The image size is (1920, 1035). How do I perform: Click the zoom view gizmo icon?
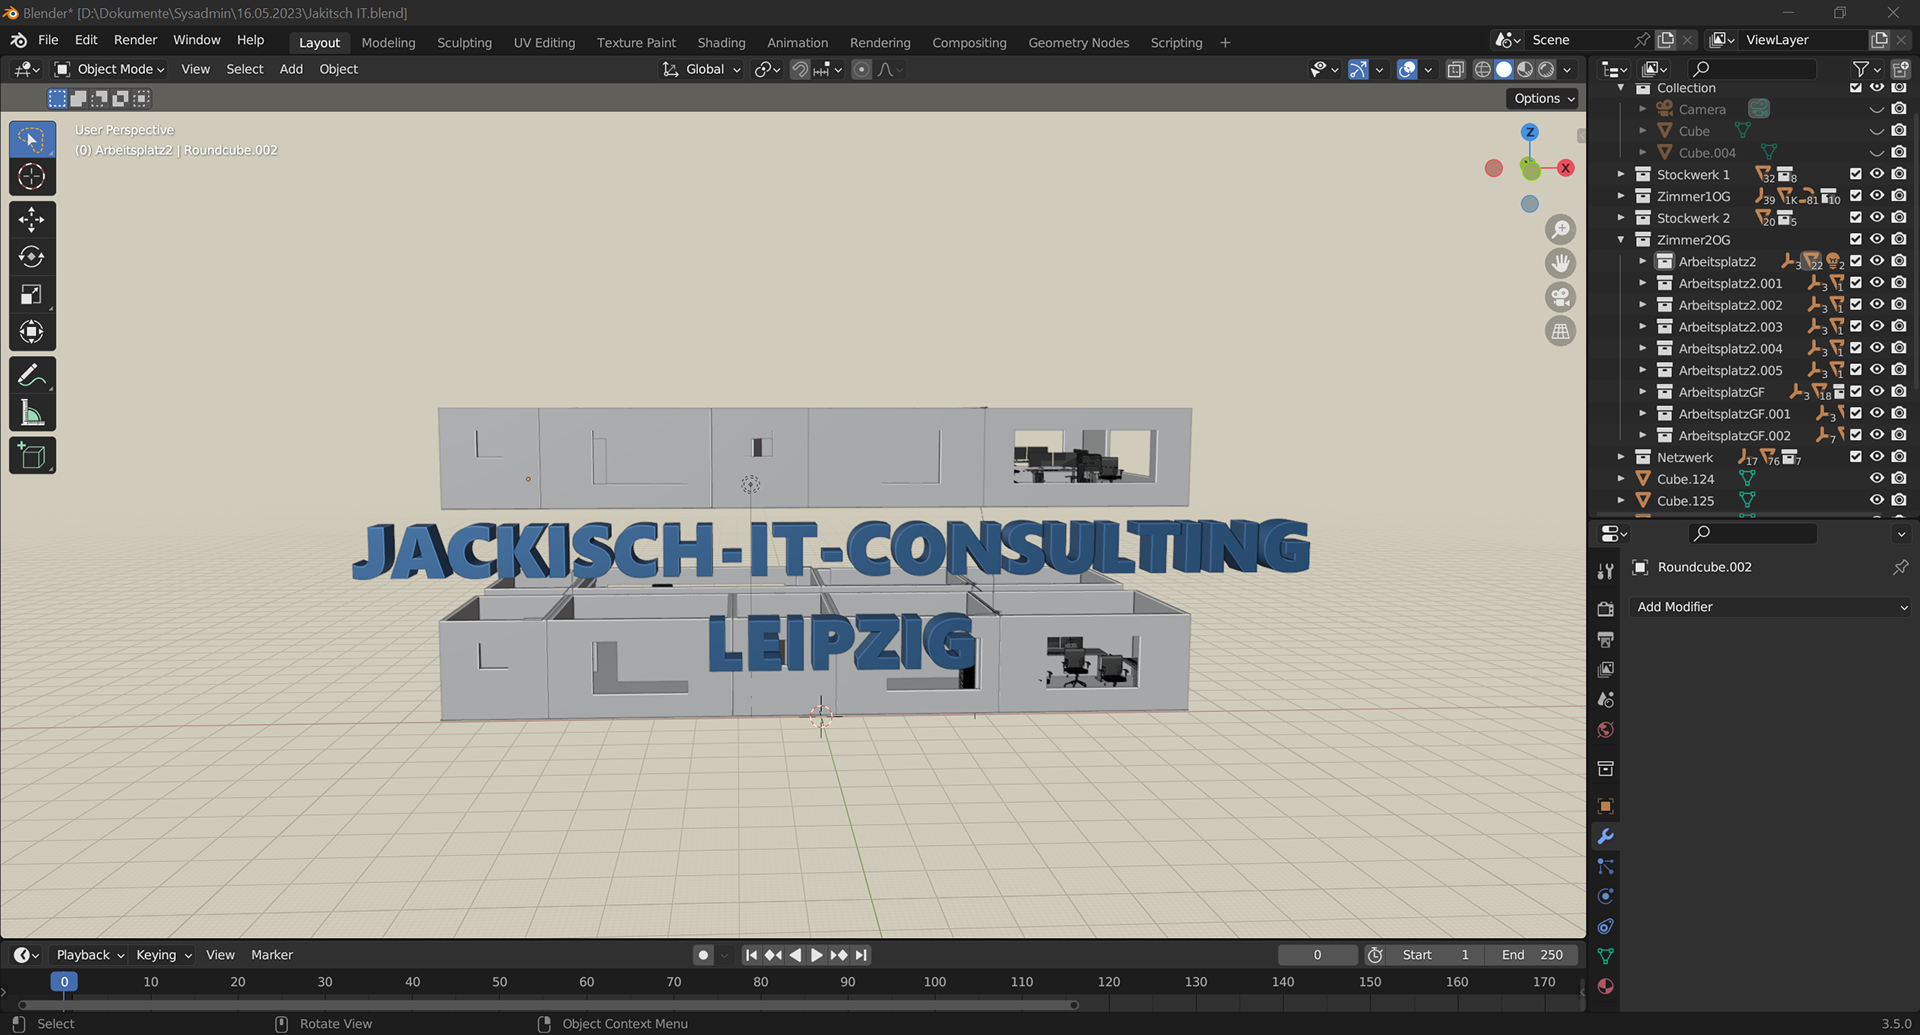[1560, 229]
